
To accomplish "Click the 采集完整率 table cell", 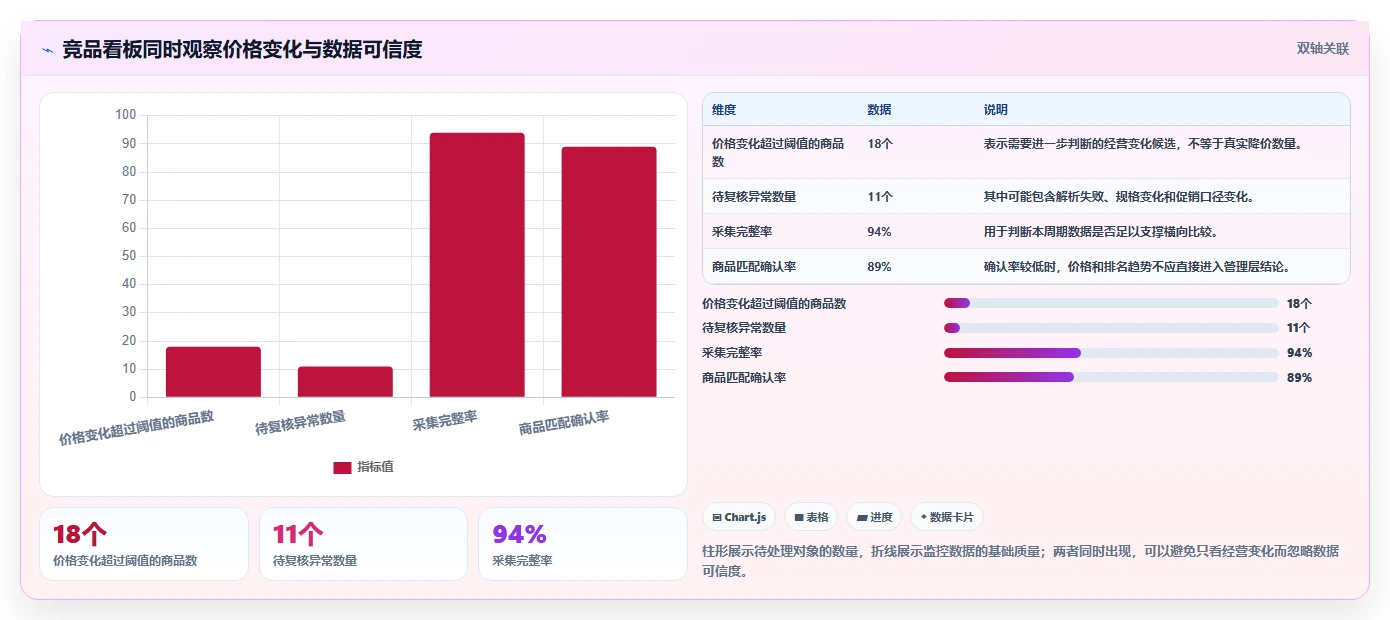I will pyautogui.click(x=780, y=232).
